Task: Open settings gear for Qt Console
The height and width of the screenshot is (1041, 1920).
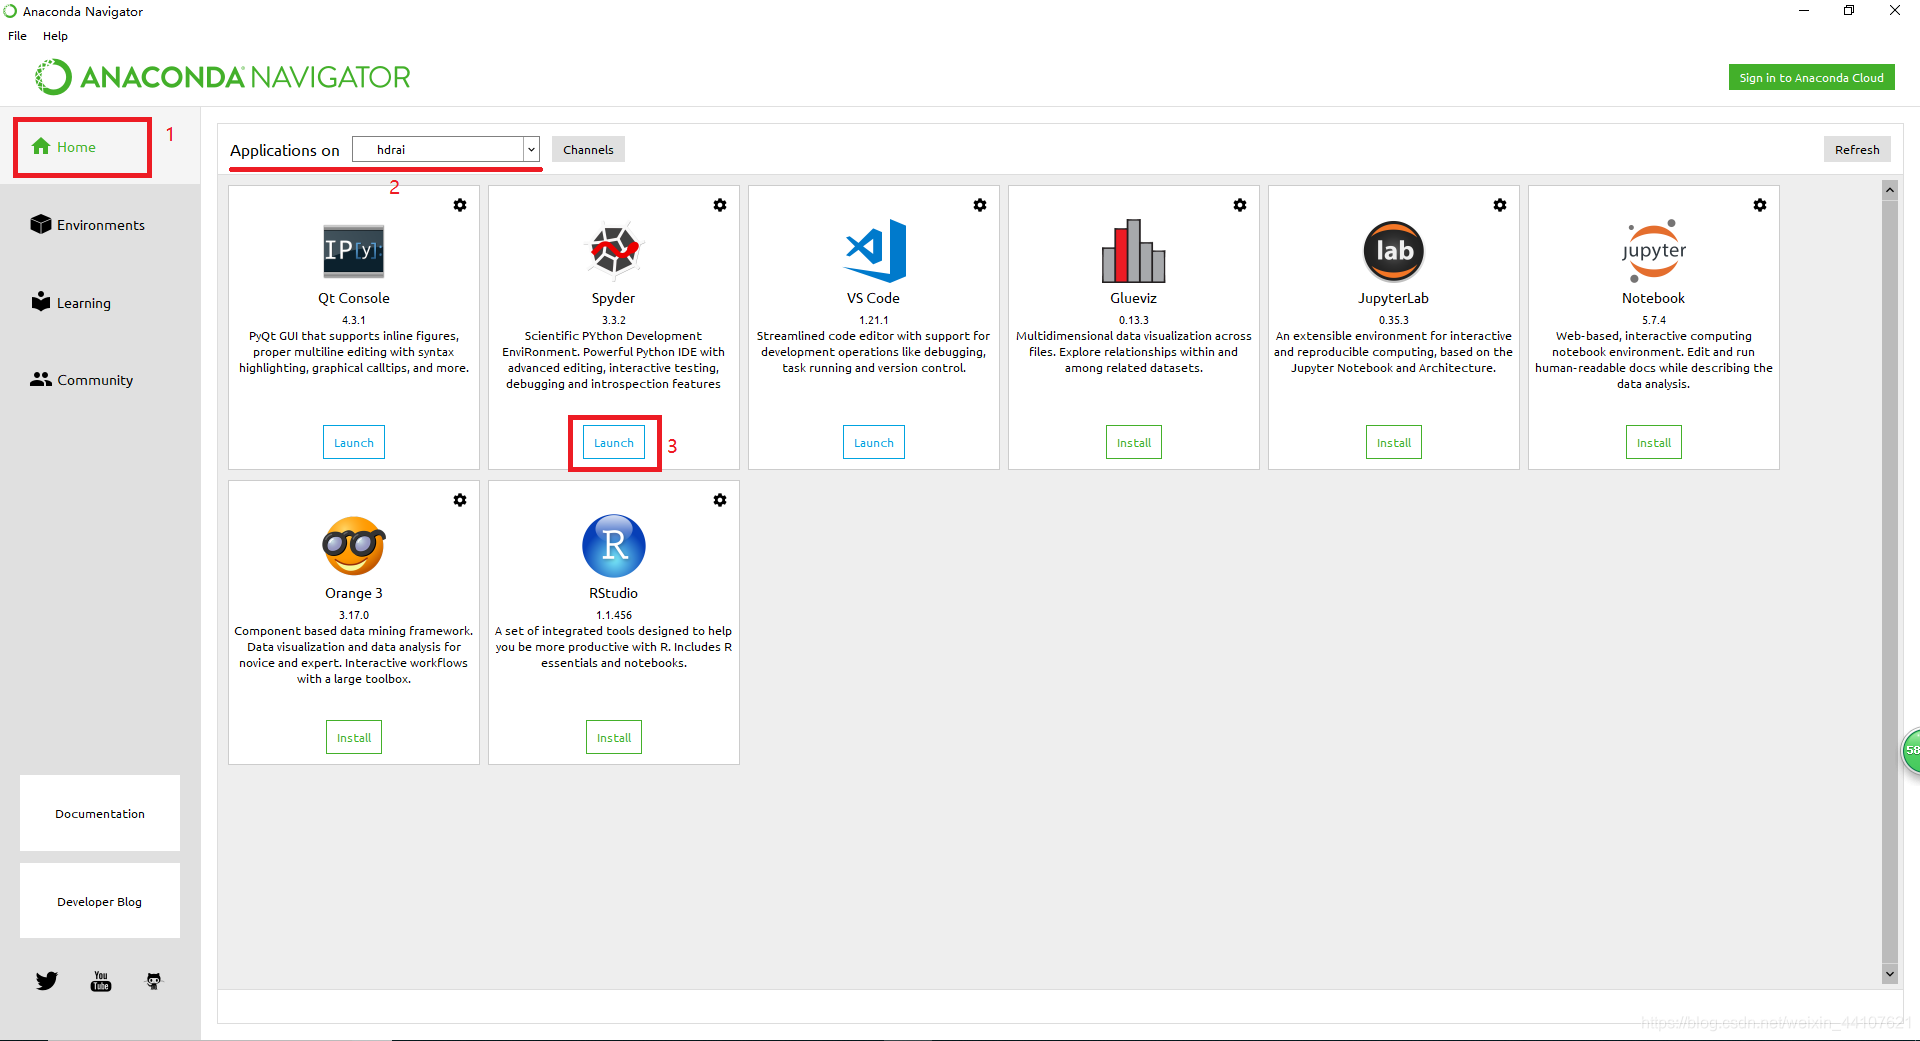Action: pos(460,205)
